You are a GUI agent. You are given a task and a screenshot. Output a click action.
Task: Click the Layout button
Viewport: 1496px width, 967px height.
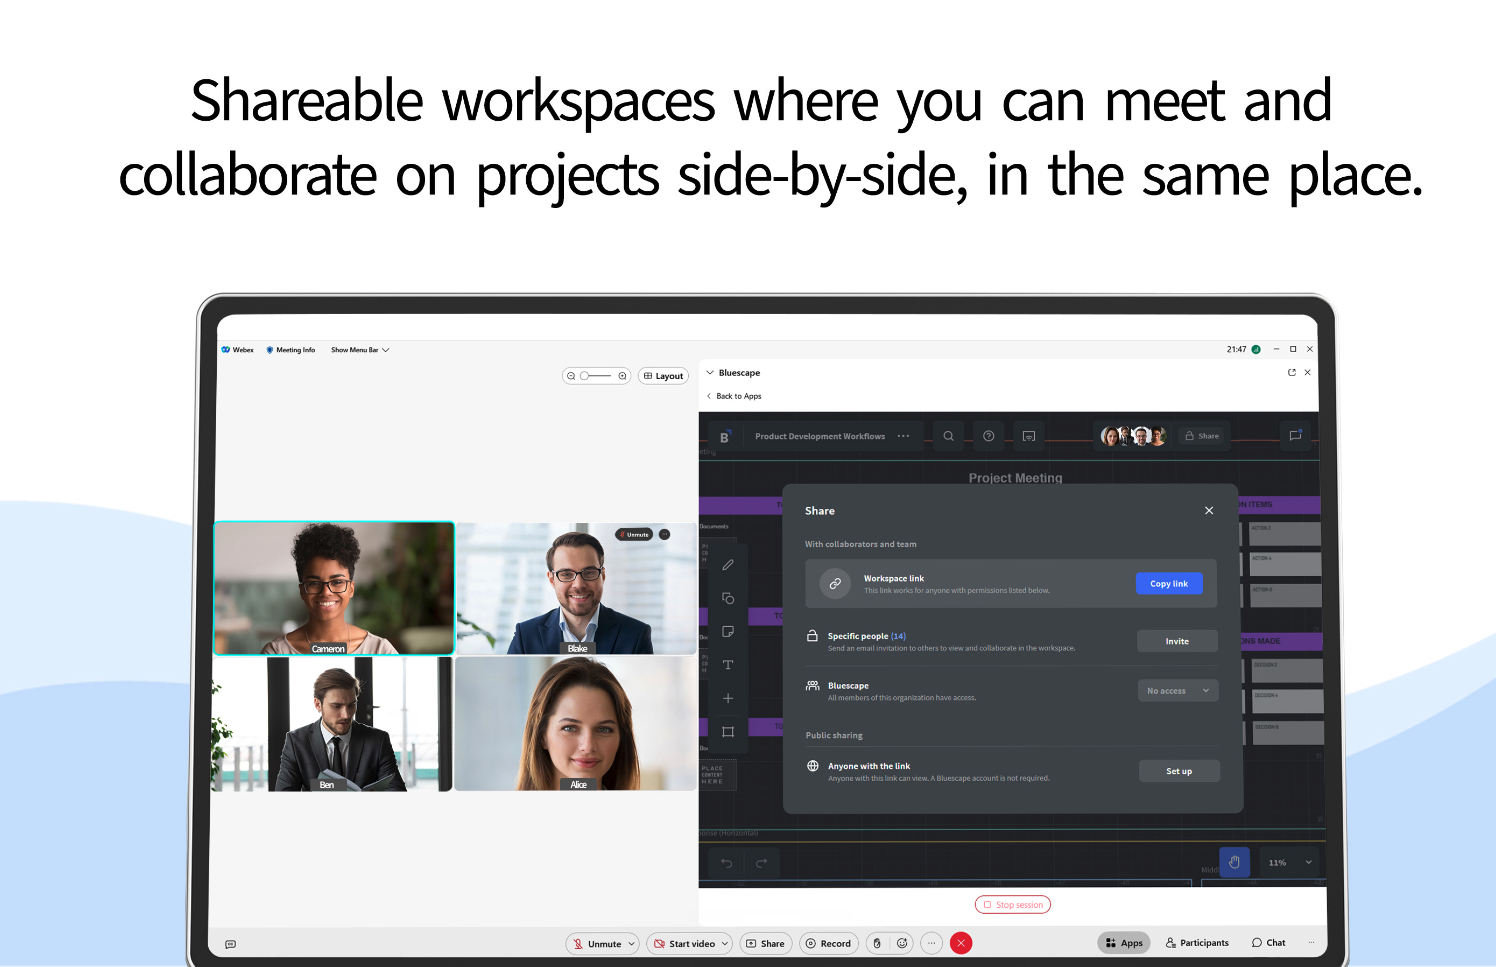pos(664,376)
